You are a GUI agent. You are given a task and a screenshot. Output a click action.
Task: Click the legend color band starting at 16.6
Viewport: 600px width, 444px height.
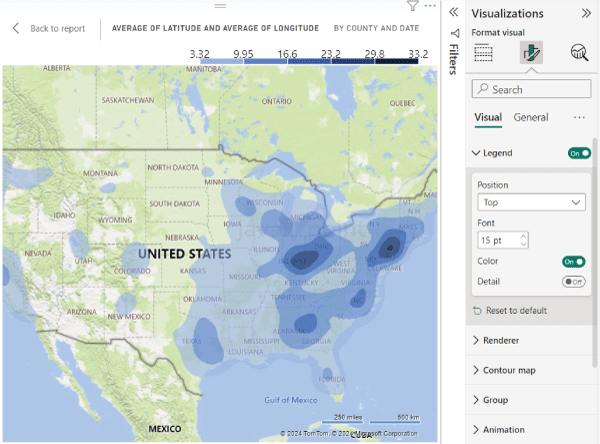click(x=309, y=61)
